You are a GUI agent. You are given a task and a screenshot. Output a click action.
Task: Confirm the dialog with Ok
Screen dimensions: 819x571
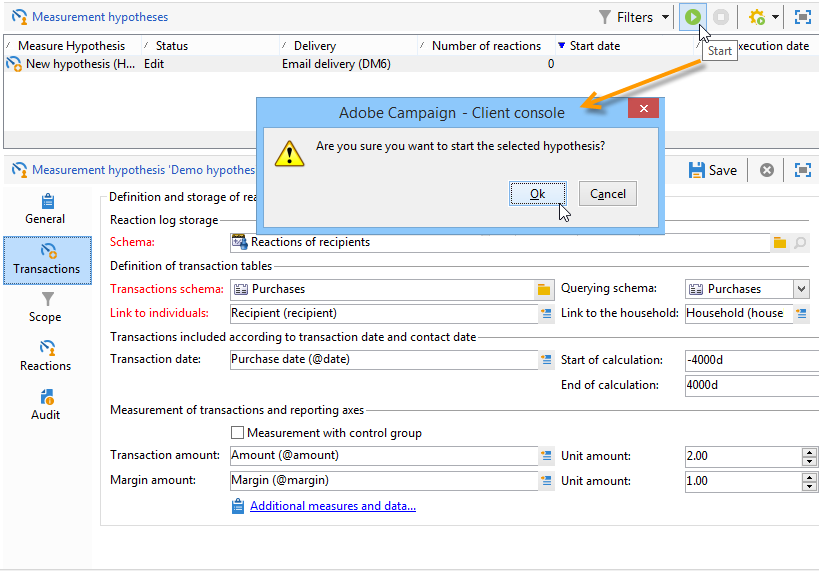(x=537, y=194)
